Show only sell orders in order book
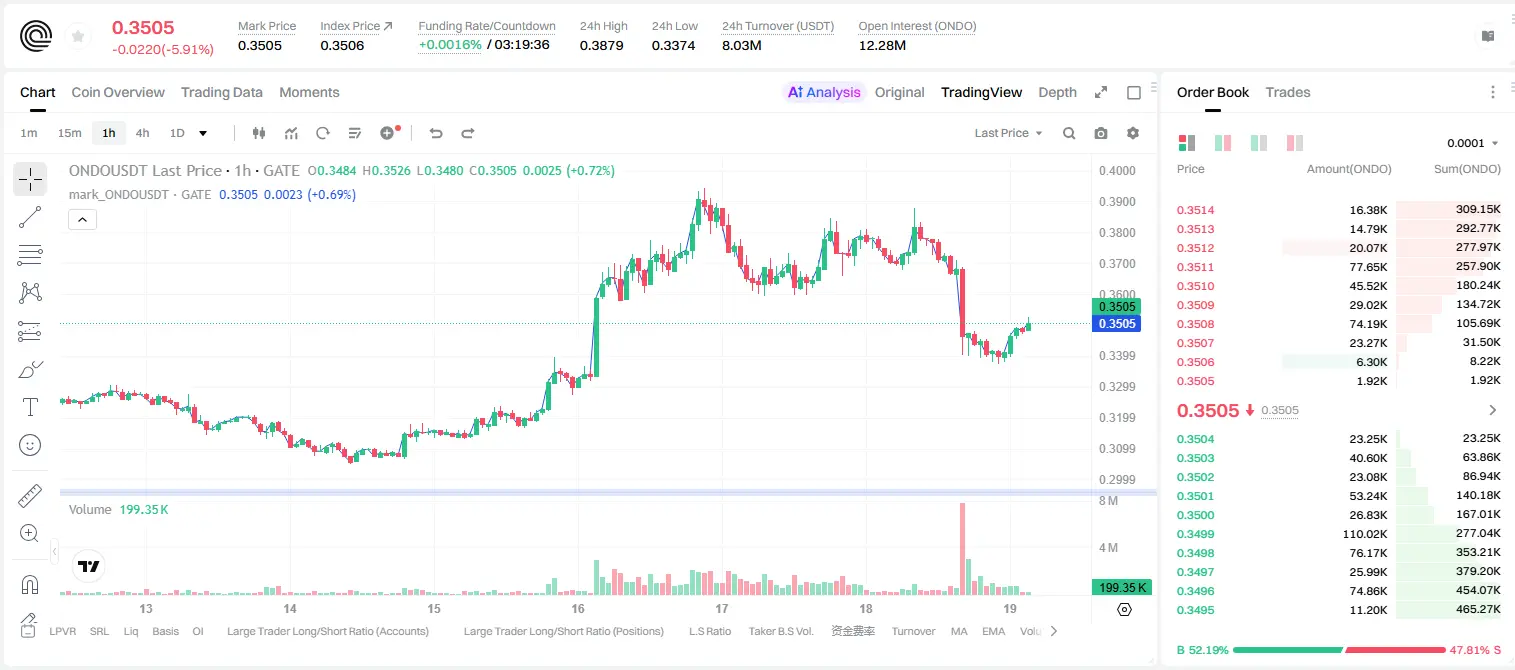 (1295, 143)
